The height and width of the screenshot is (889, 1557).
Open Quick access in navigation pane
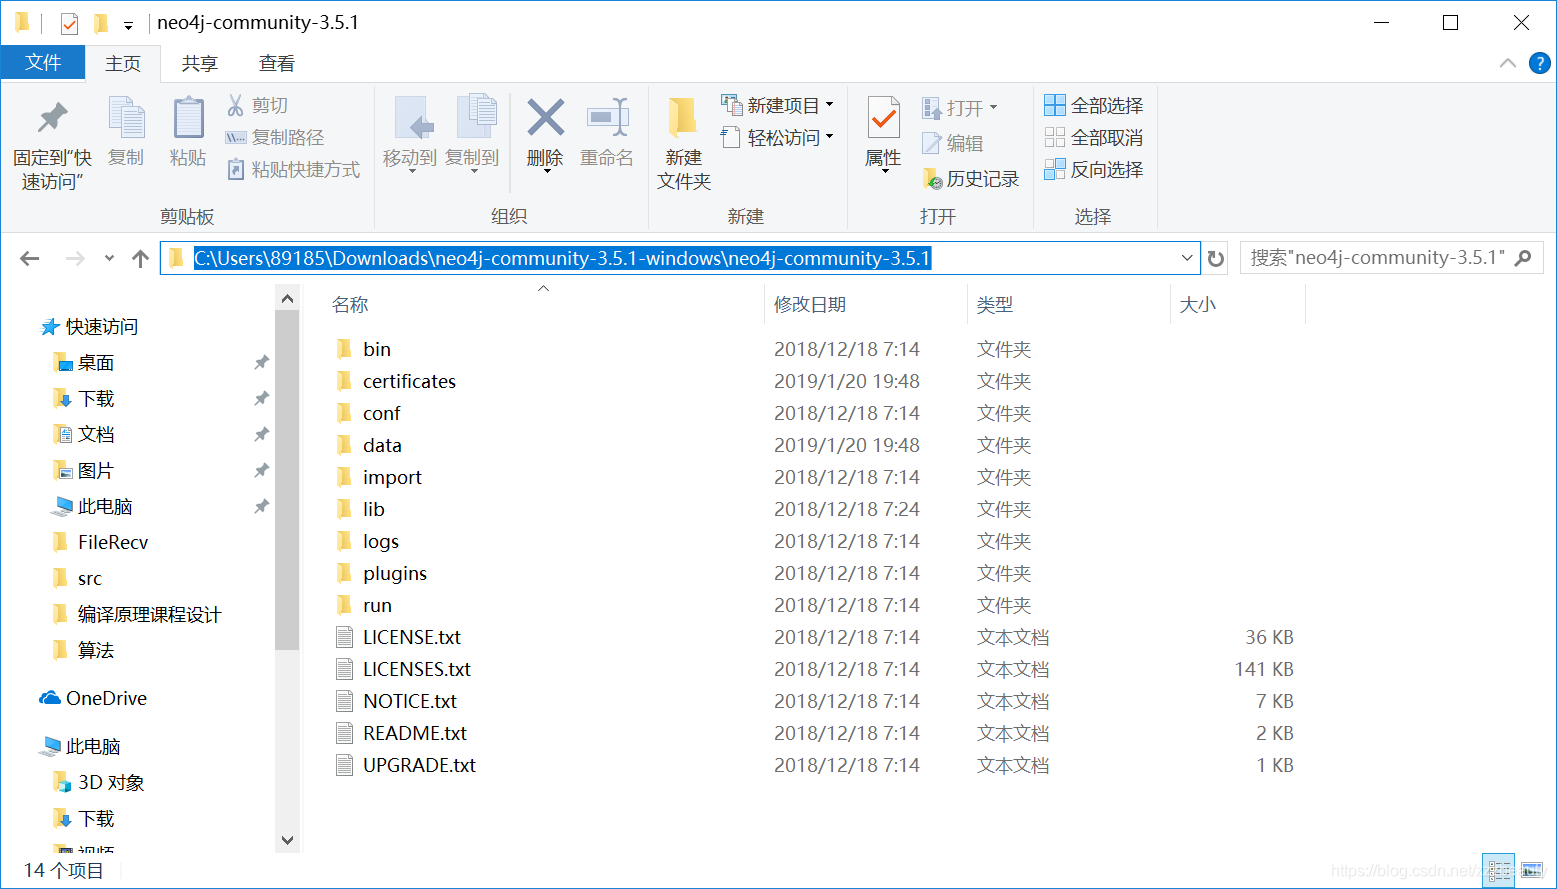click(x=102, y=327)
